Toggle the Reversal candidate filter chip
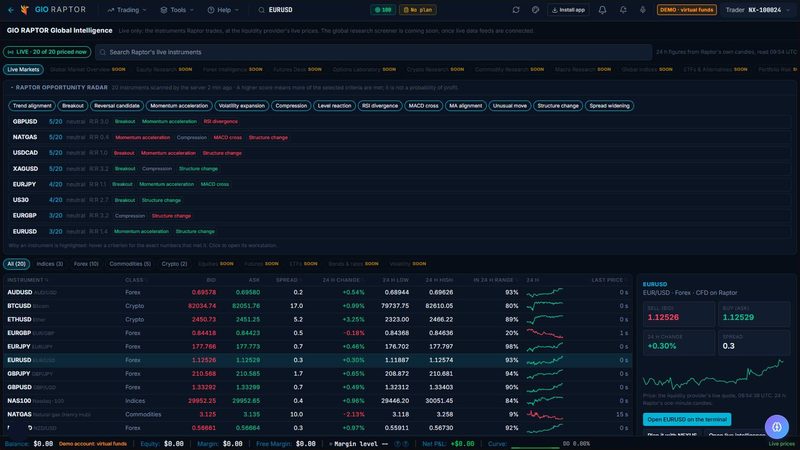This screenshot has height=450, width=800. pyautogui.click(x=117, y=106)
